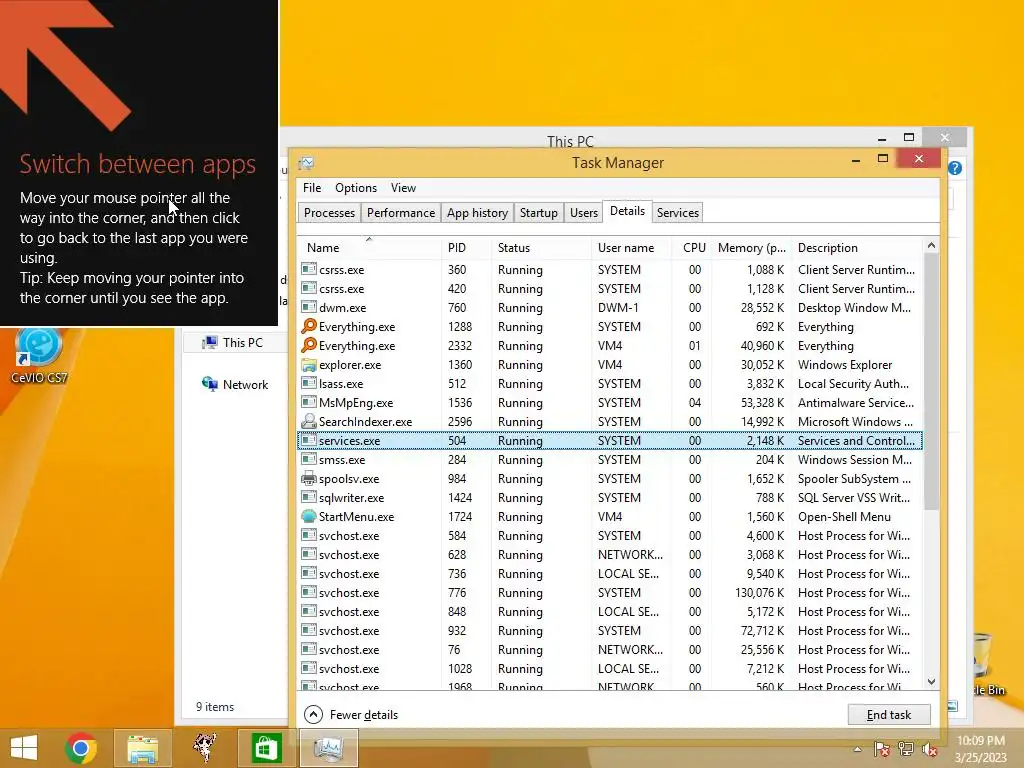Click the DWM-1 user name cell

click(618, 307)
